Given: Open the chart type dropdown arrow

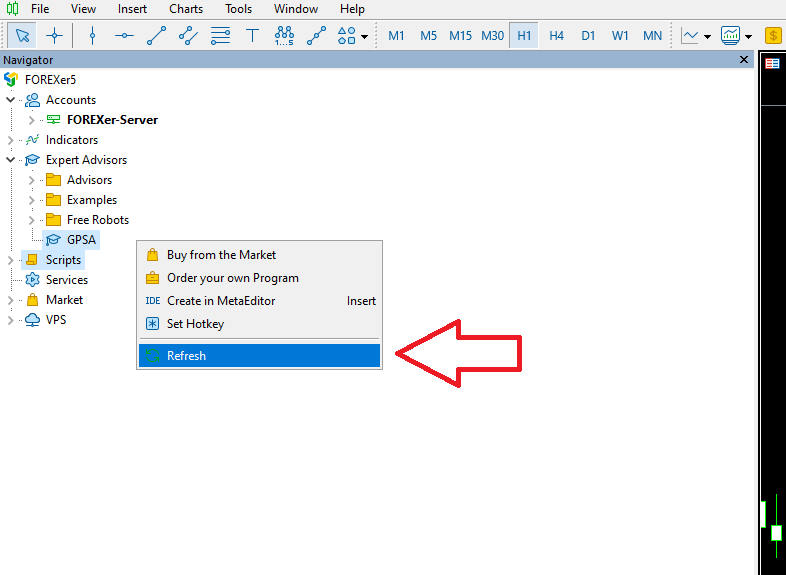Looking at the screenshot, I should pyautogui.click(x=708, y=37).
